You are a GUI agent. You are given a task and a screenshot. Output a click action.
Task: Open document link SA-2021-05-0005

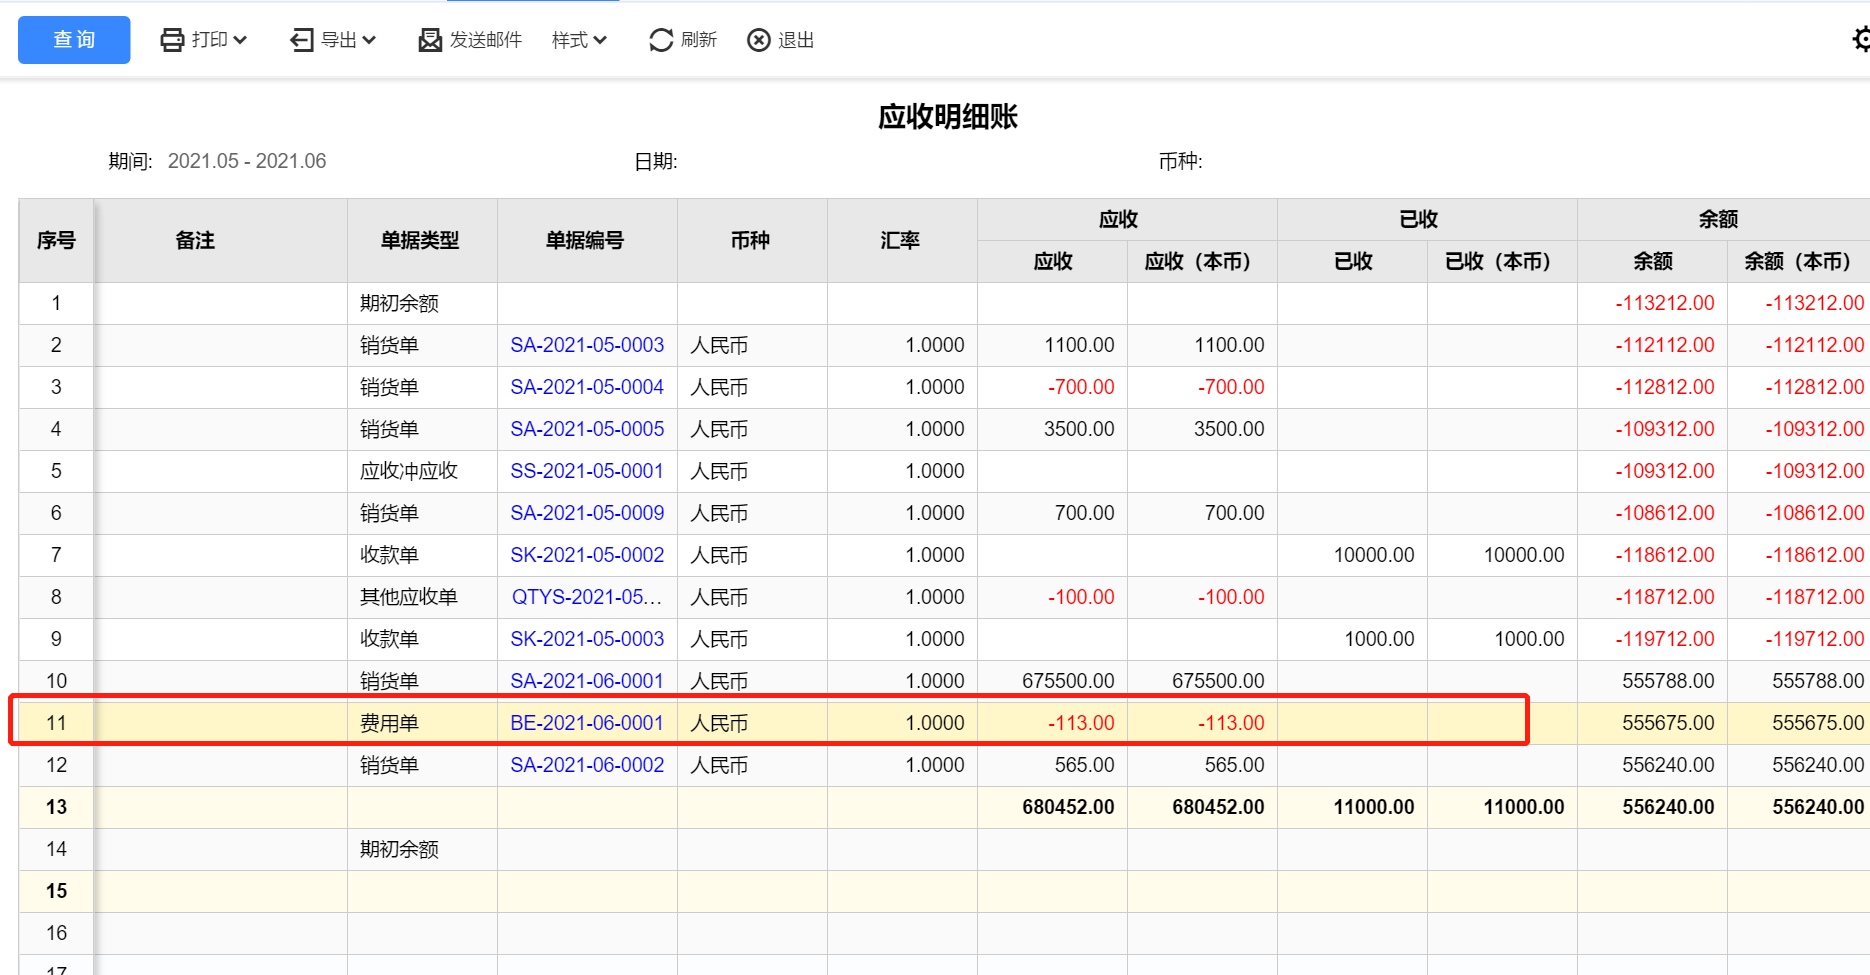[587, 429]
